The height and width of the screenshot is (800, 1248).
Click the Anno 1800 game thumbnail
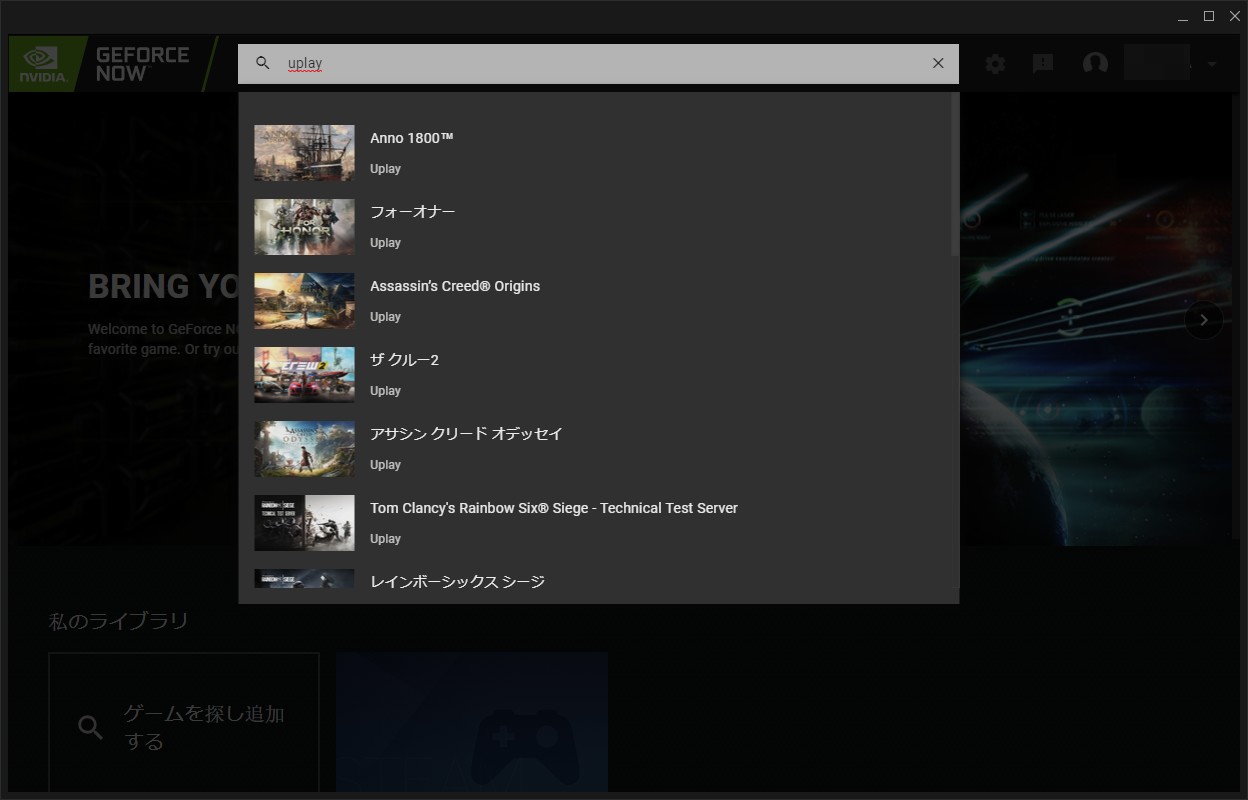pyautogui.click(x=304, y=153)
